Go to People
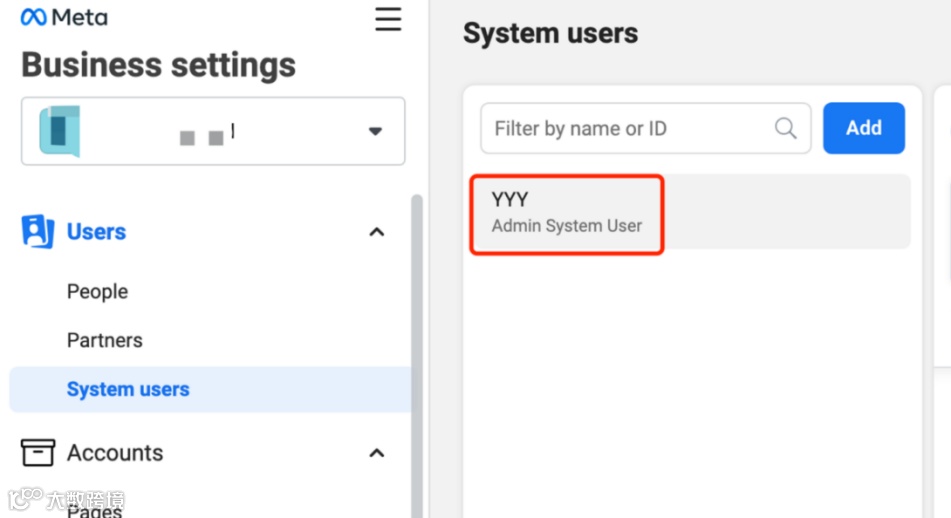The width and height of the screenshot is (951, 518). tap(97, 292)
